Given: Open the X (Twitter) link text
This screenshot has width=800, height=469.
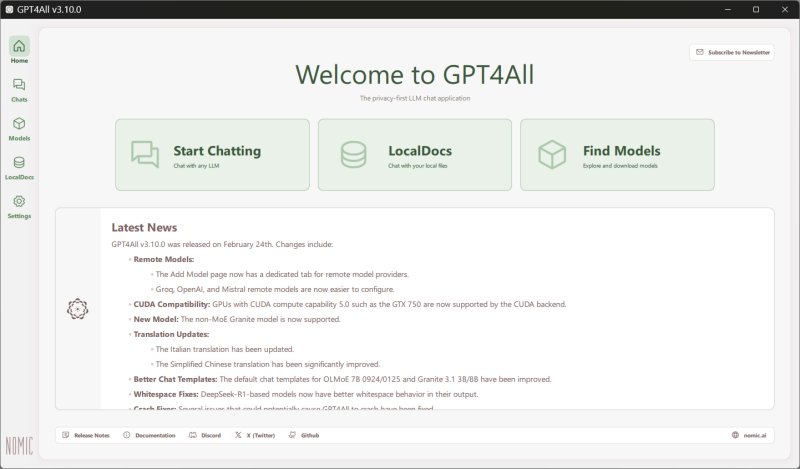Looking at the screenshot, I should [261, 435].
